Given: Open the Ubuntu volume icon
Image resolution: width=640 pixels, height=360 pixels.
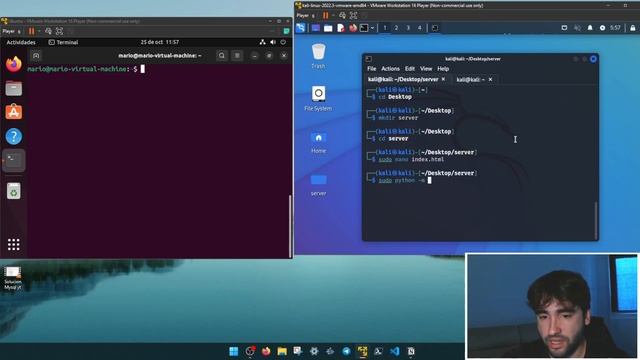Looking at the screenshot, I should [x=273, y=42].
